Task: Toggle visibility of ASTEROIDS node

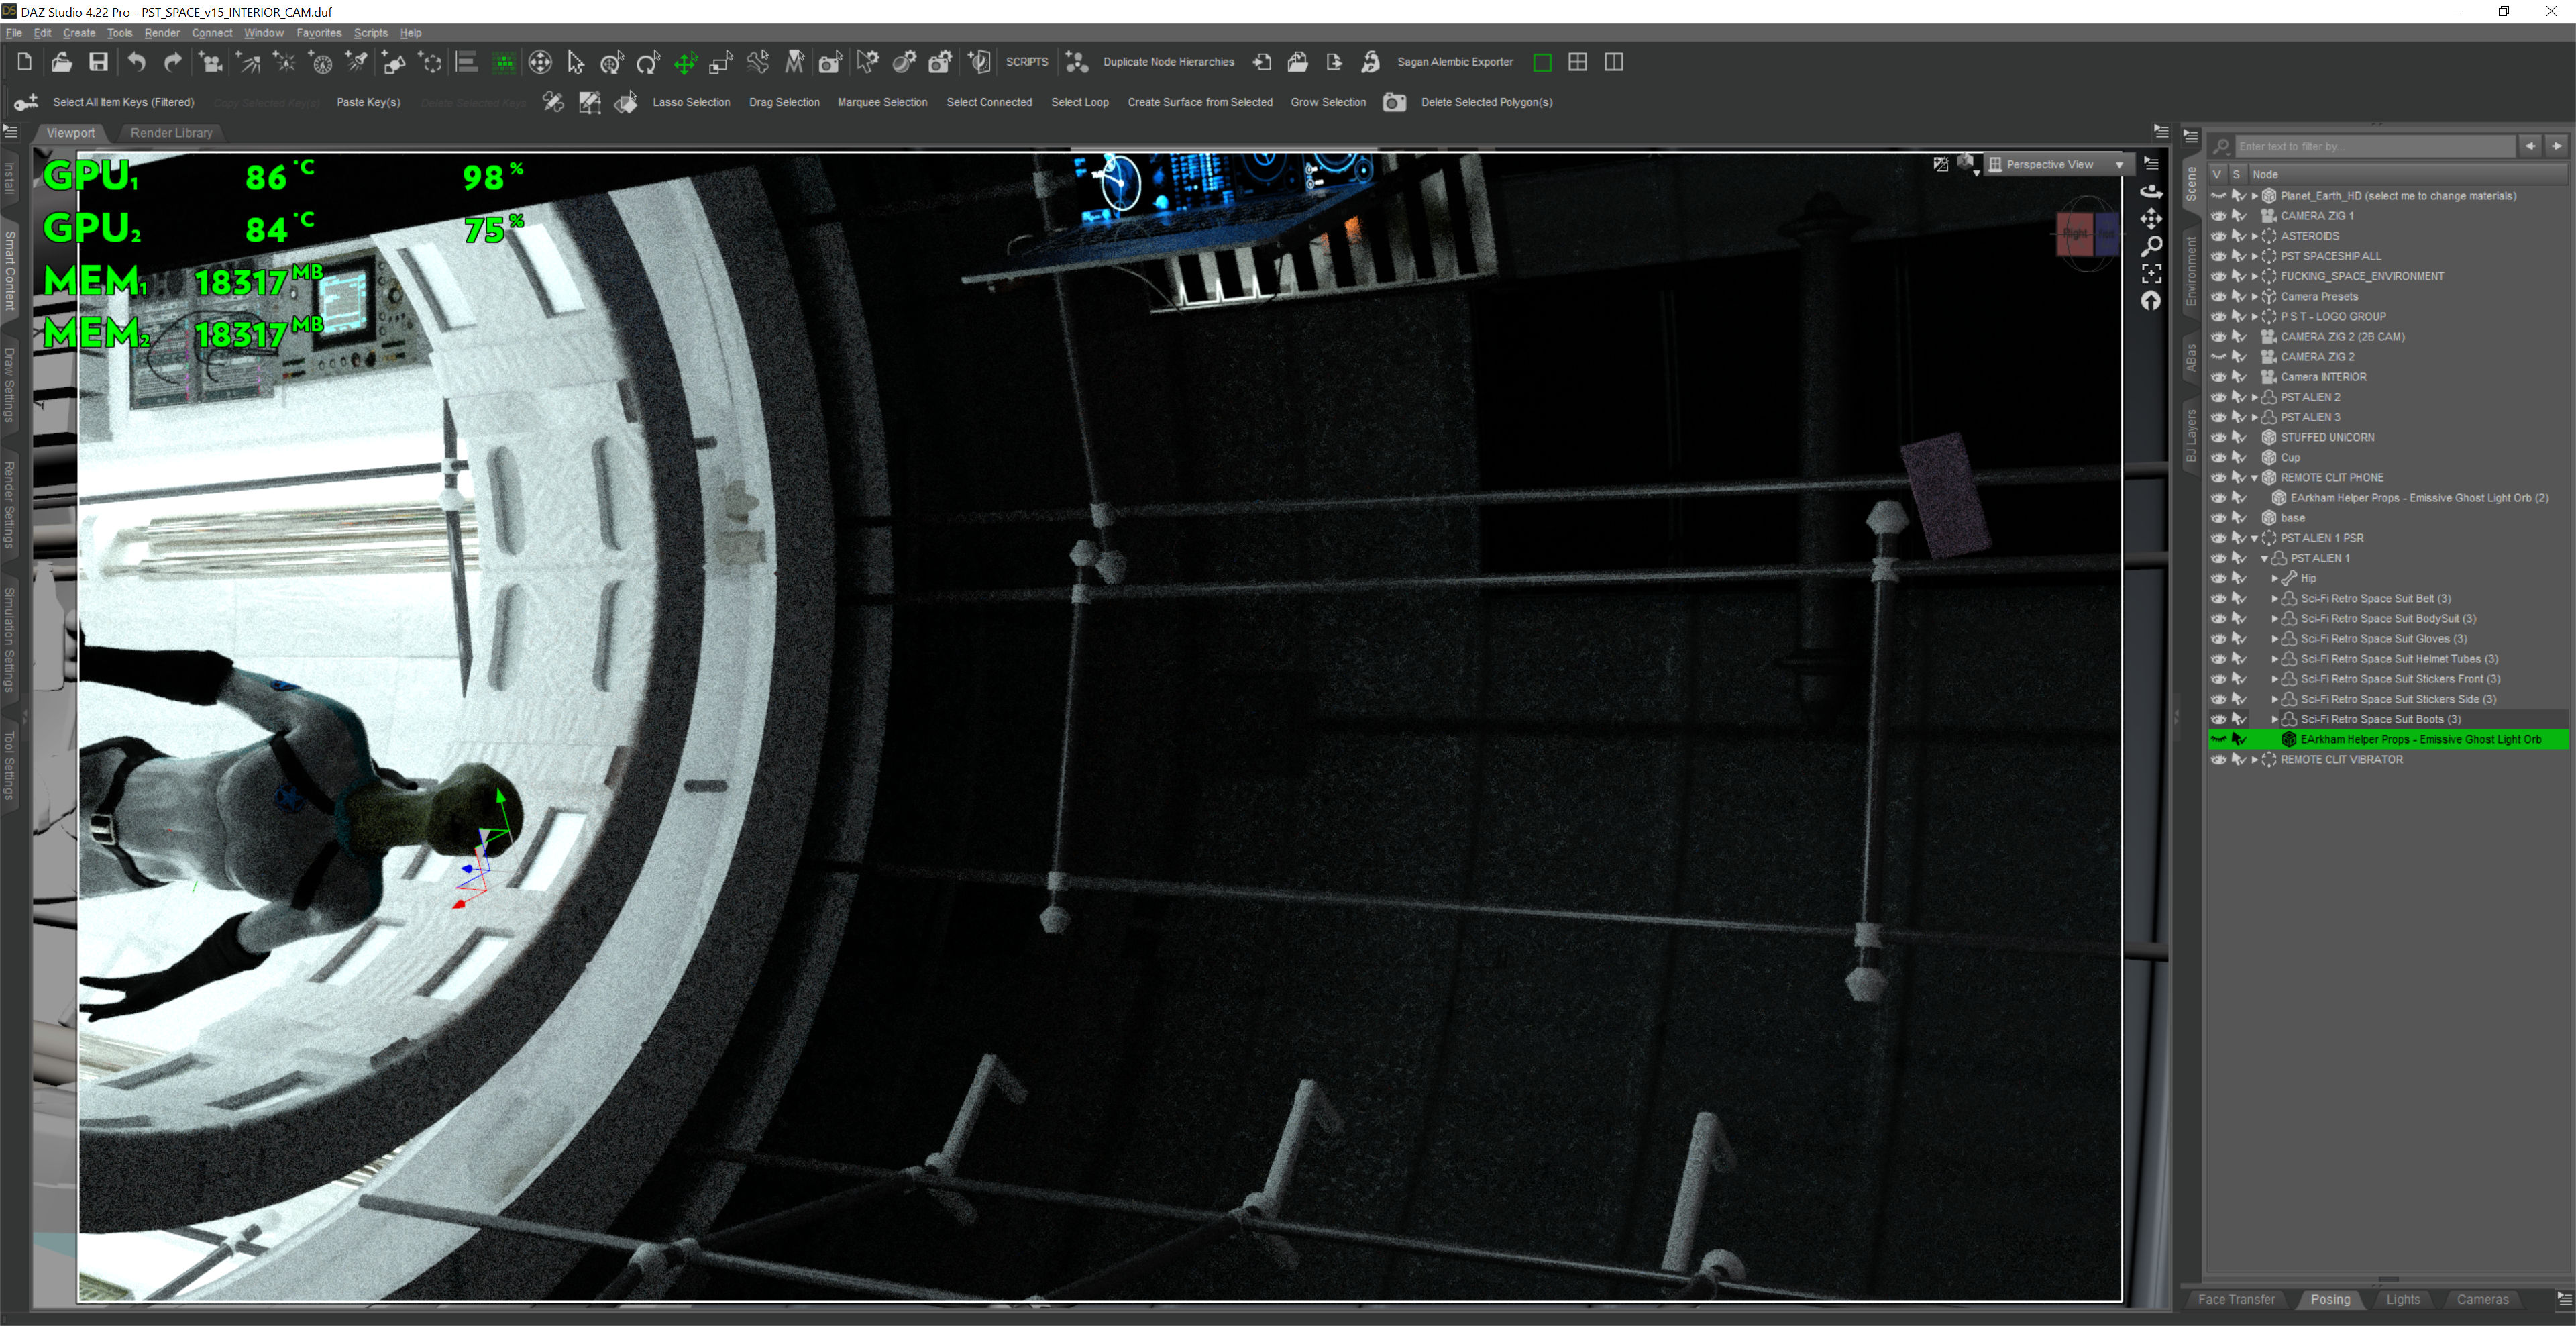Action: tap(2218, 236)
